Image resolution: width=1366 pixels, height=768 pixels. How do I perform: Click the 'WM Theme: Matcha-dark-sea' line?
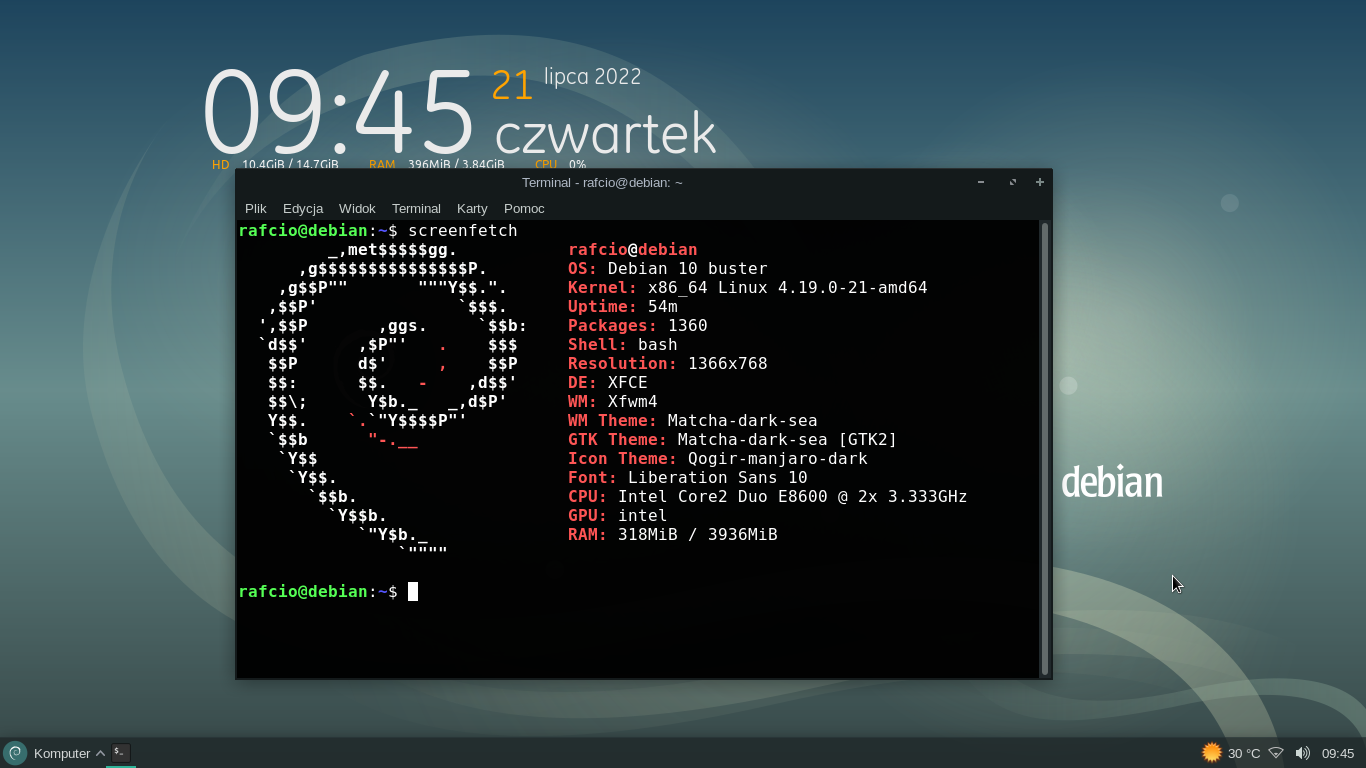point(693,420)
